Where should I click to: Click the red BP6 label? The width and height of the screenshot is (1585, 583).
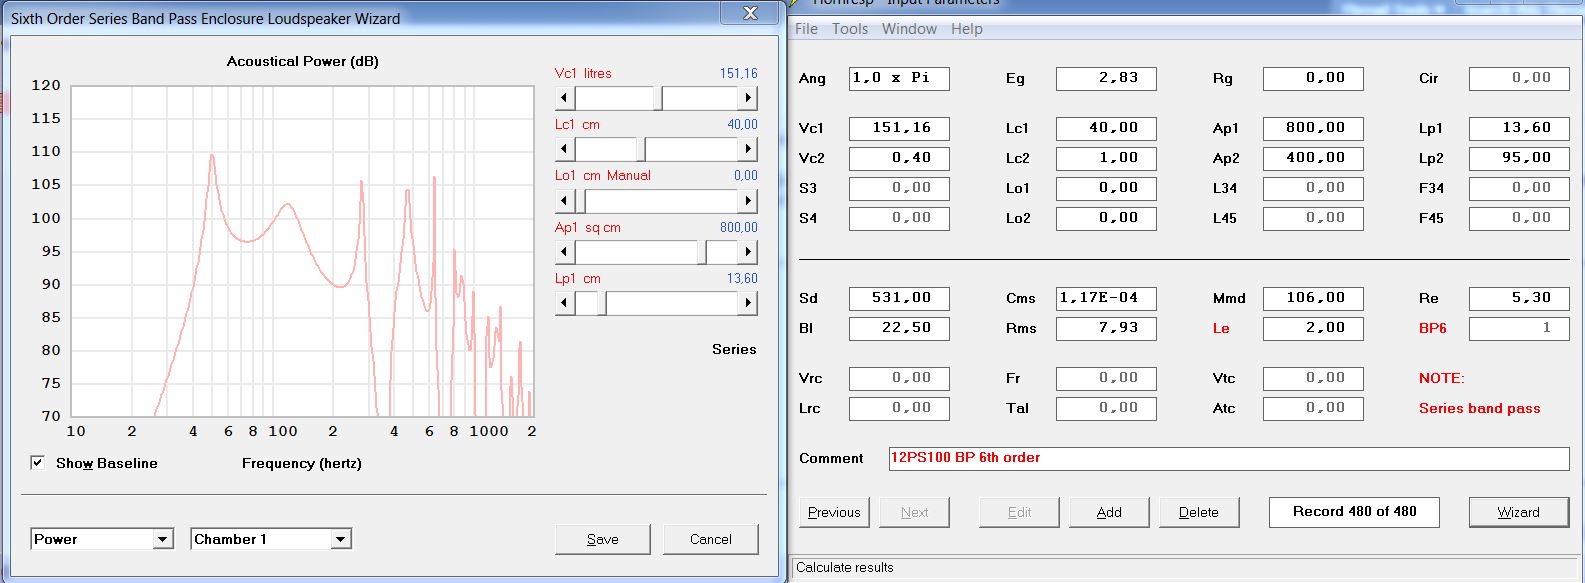point(1433,328)
